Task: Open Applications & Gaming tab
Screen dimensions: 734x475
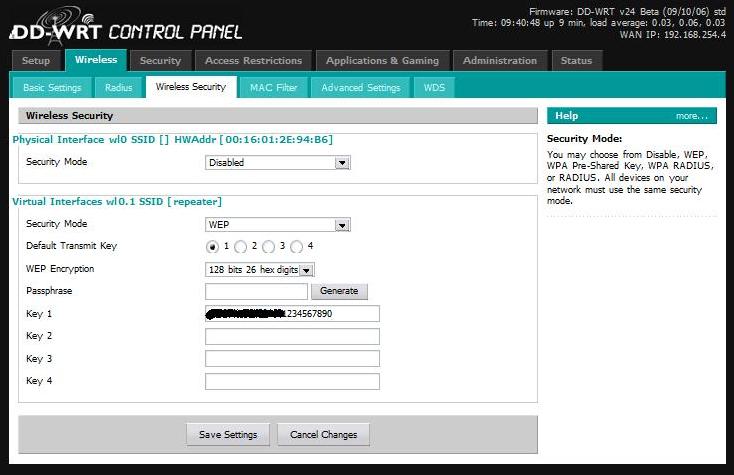Action: tap(382, 60)
